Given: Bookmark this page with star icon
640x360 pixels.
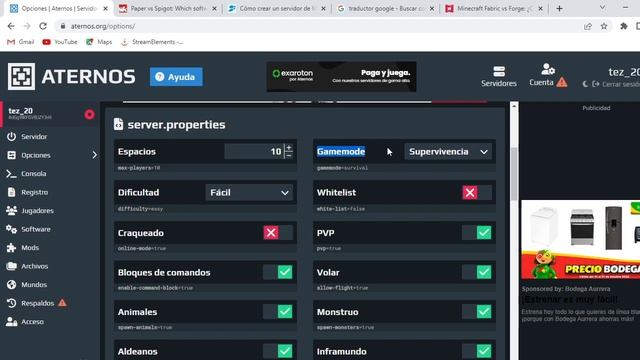Looking at the screenshot, I should pyautogui.click(x=604, y=26).
